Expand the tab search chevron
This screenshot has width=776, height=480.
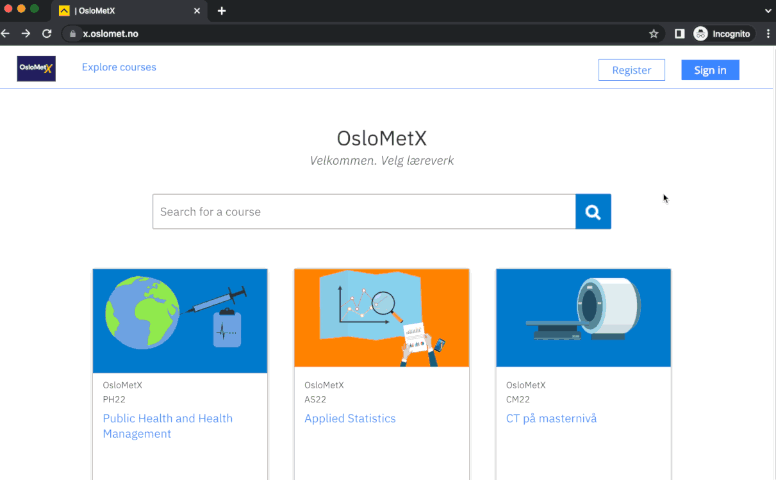(x=768, y=11)
